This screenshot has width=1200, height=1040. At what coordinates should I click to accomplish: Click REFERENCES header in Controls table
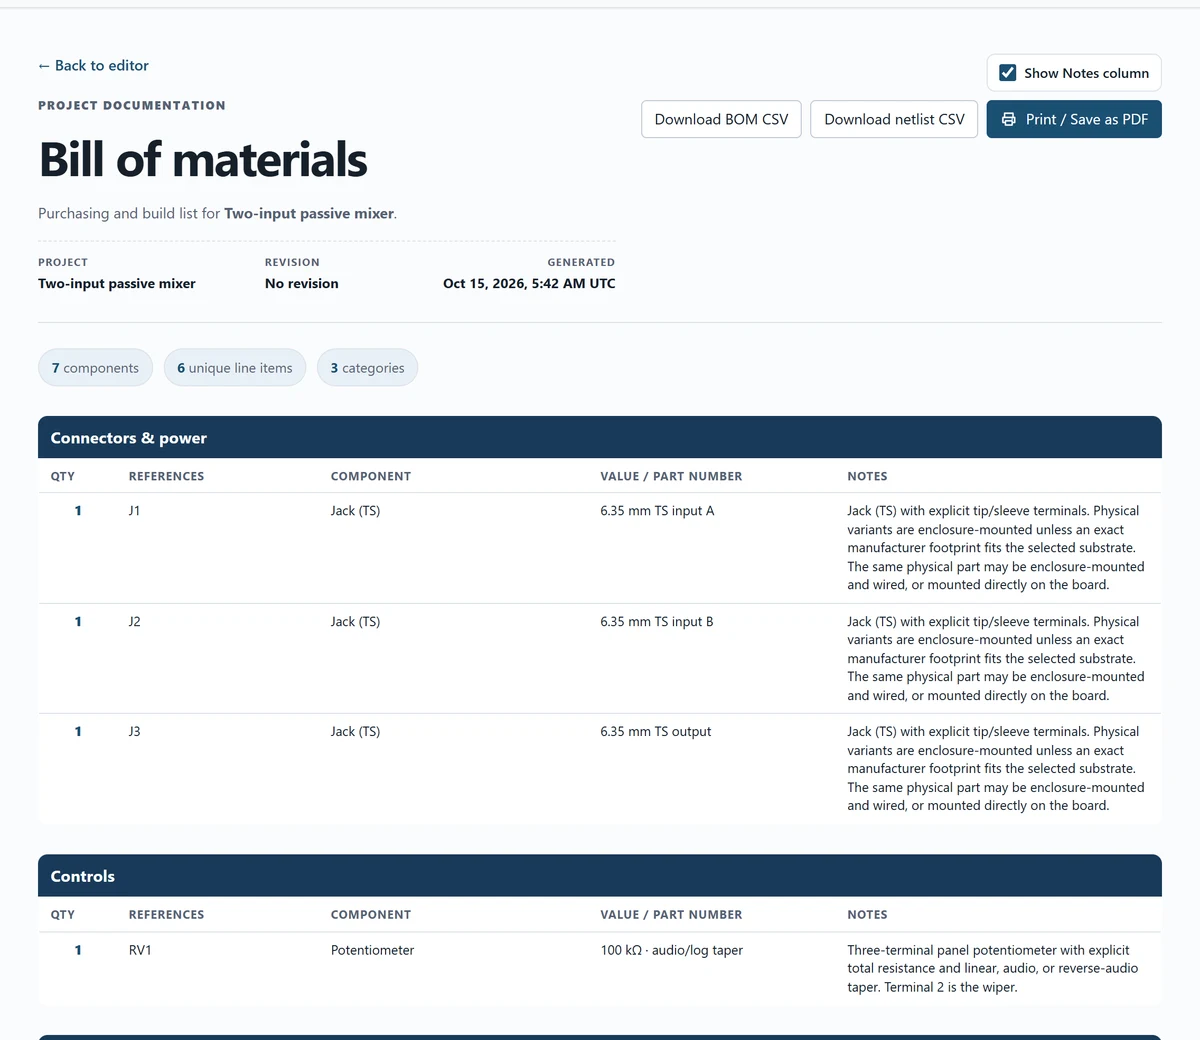[x=166, y=914]
